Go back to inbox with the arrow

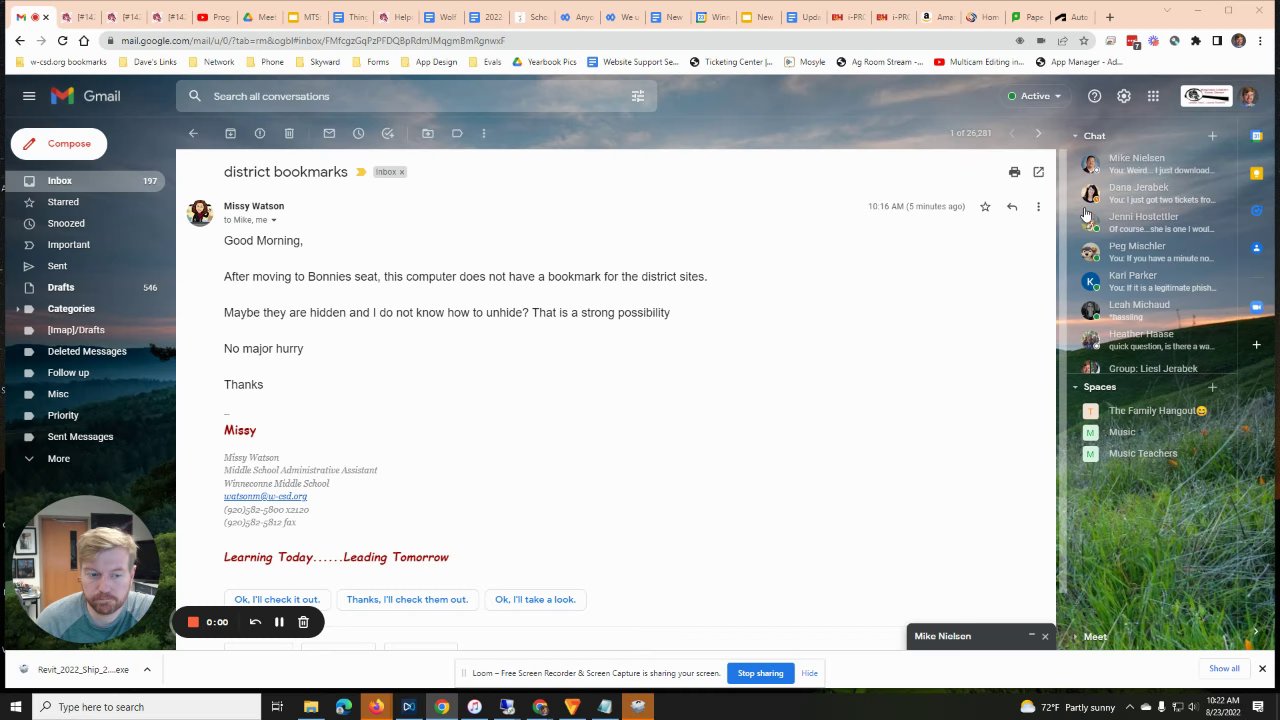pos(193,133)
